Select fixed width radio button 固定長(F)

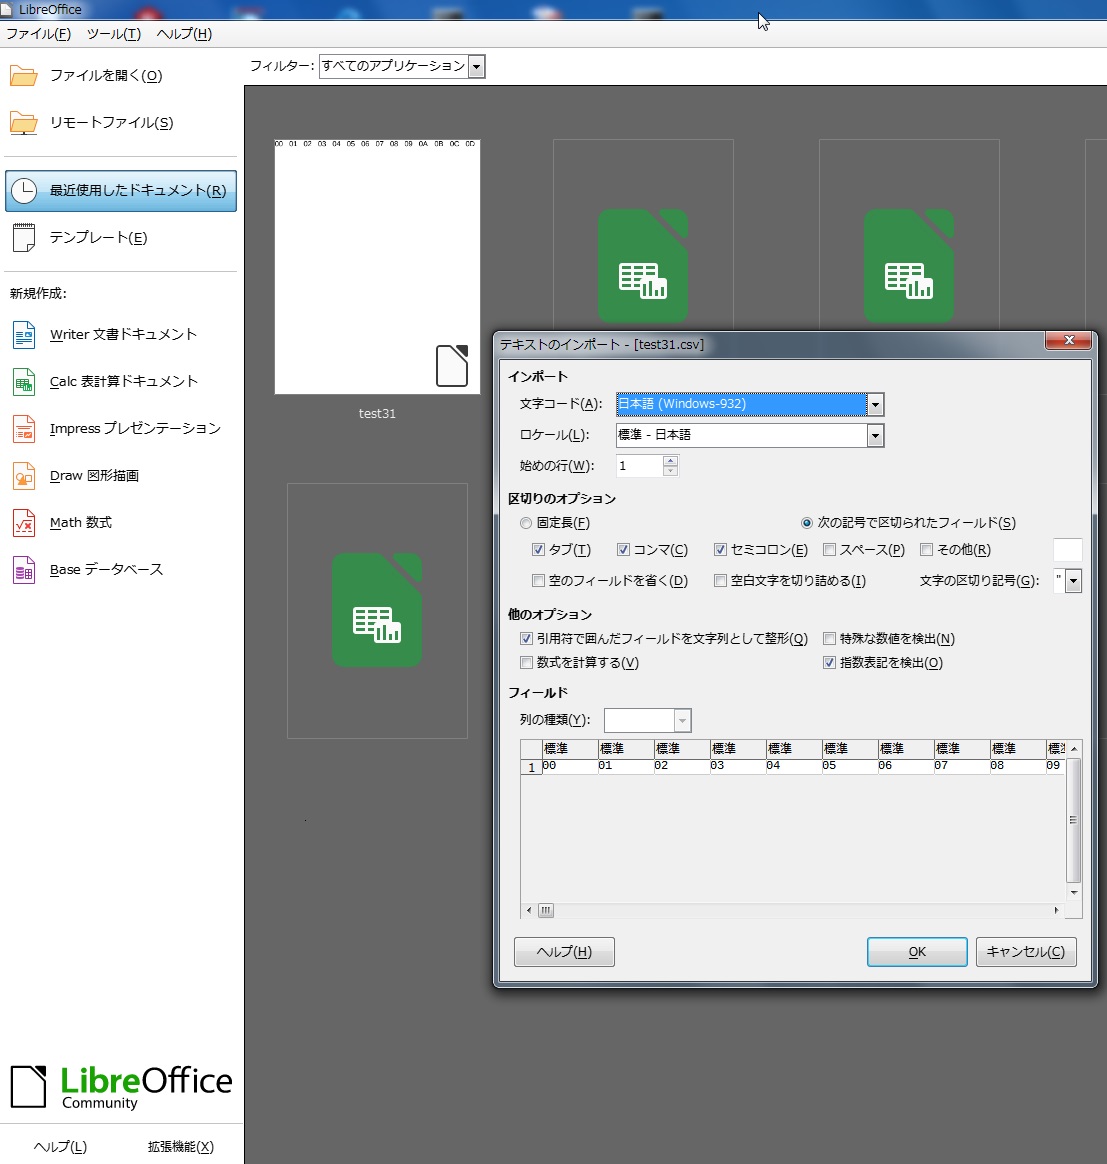pyautogui.click(x=526, y=523)
